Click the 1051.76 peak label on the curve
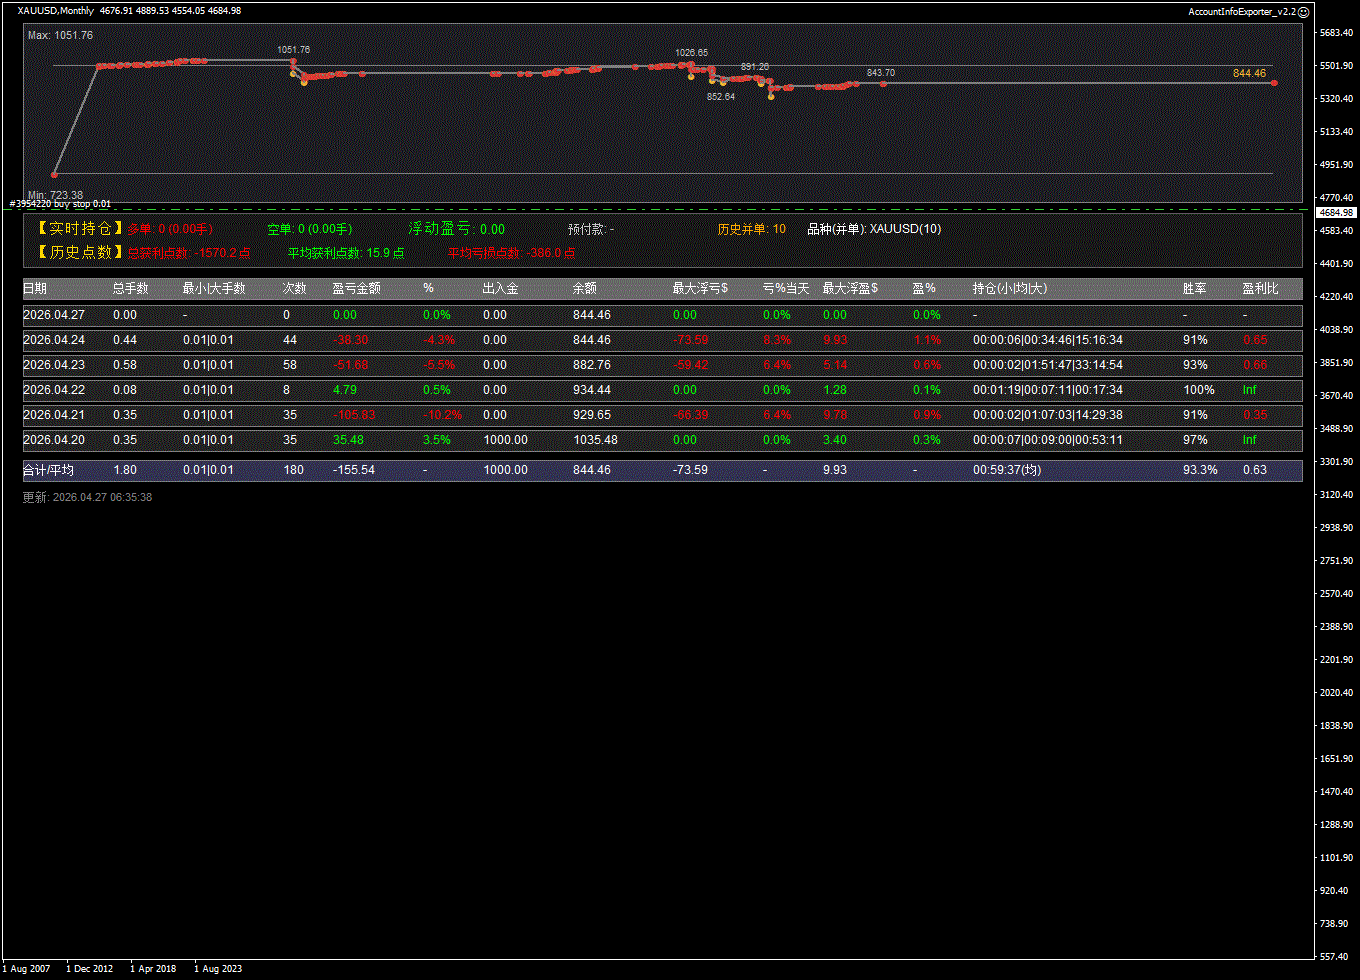This screenshot has height=980, width=1360. (x=293, y=49)
